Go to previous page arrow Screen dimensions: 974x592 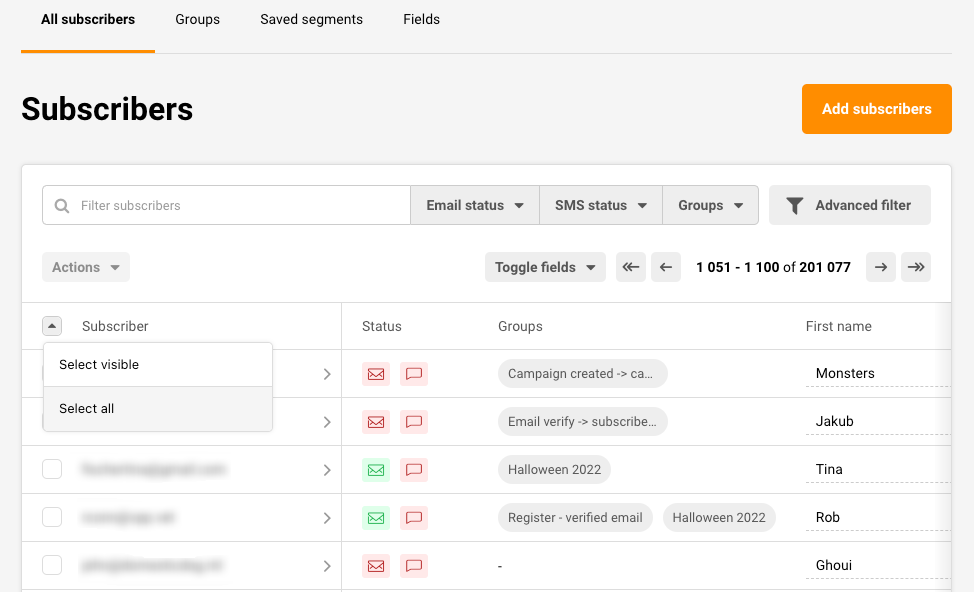666,267
